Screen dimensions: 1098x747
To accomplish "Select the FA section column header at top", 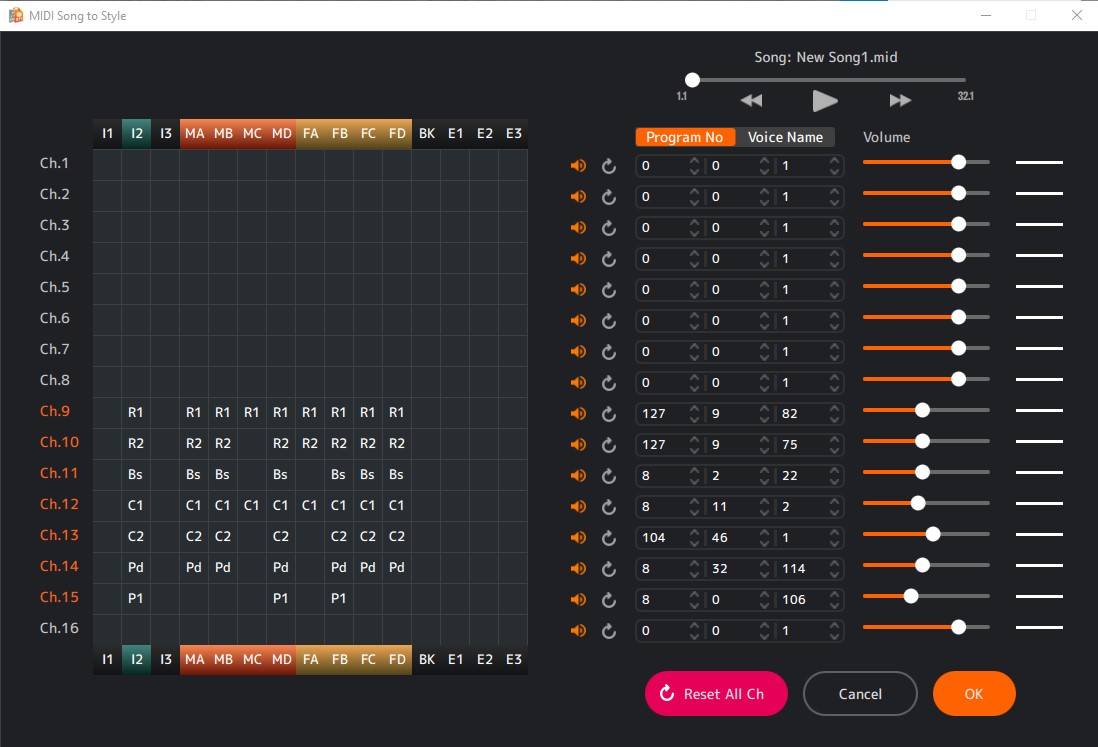I will 310,133.
